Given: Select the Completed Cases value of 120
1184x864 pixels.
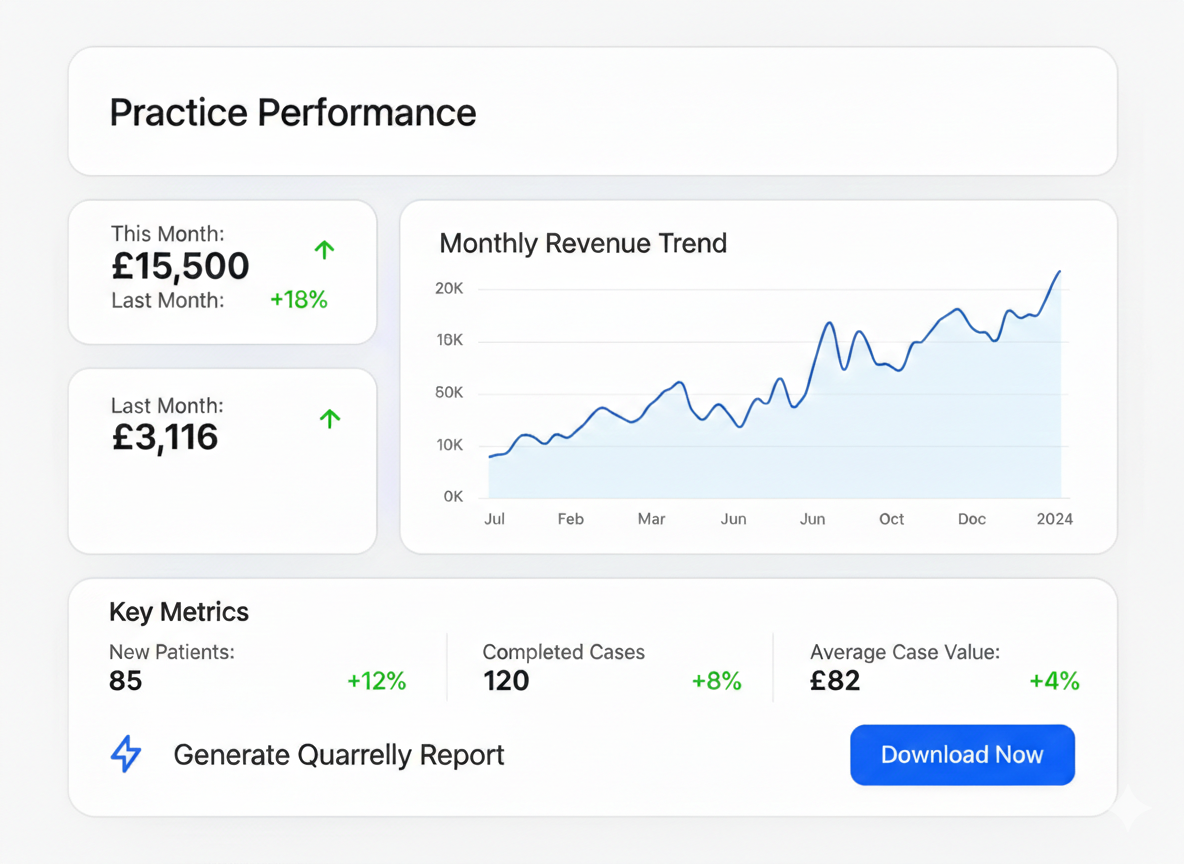Looking at the screenshot, I should pos(506,681).
